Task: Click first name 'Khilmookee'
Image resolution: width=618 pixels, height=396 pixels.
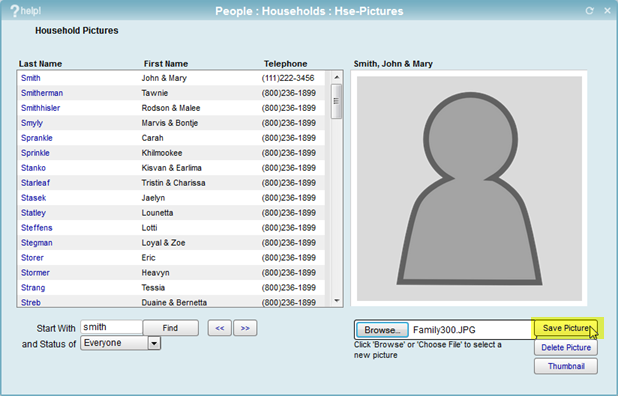Action: tap(162, 153)
